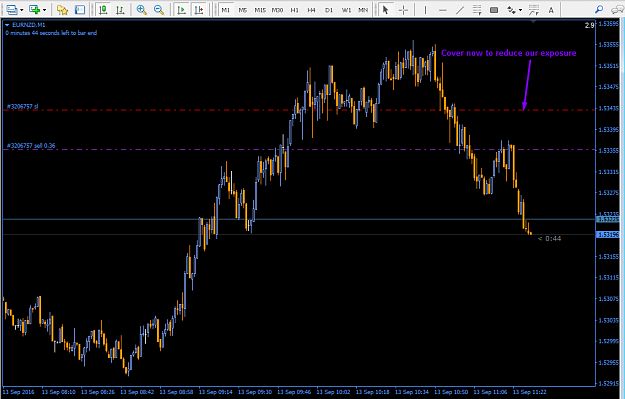Click the 1.53355 price axis label
This screenshot has width=625, height=399.
tap(609, 150)
